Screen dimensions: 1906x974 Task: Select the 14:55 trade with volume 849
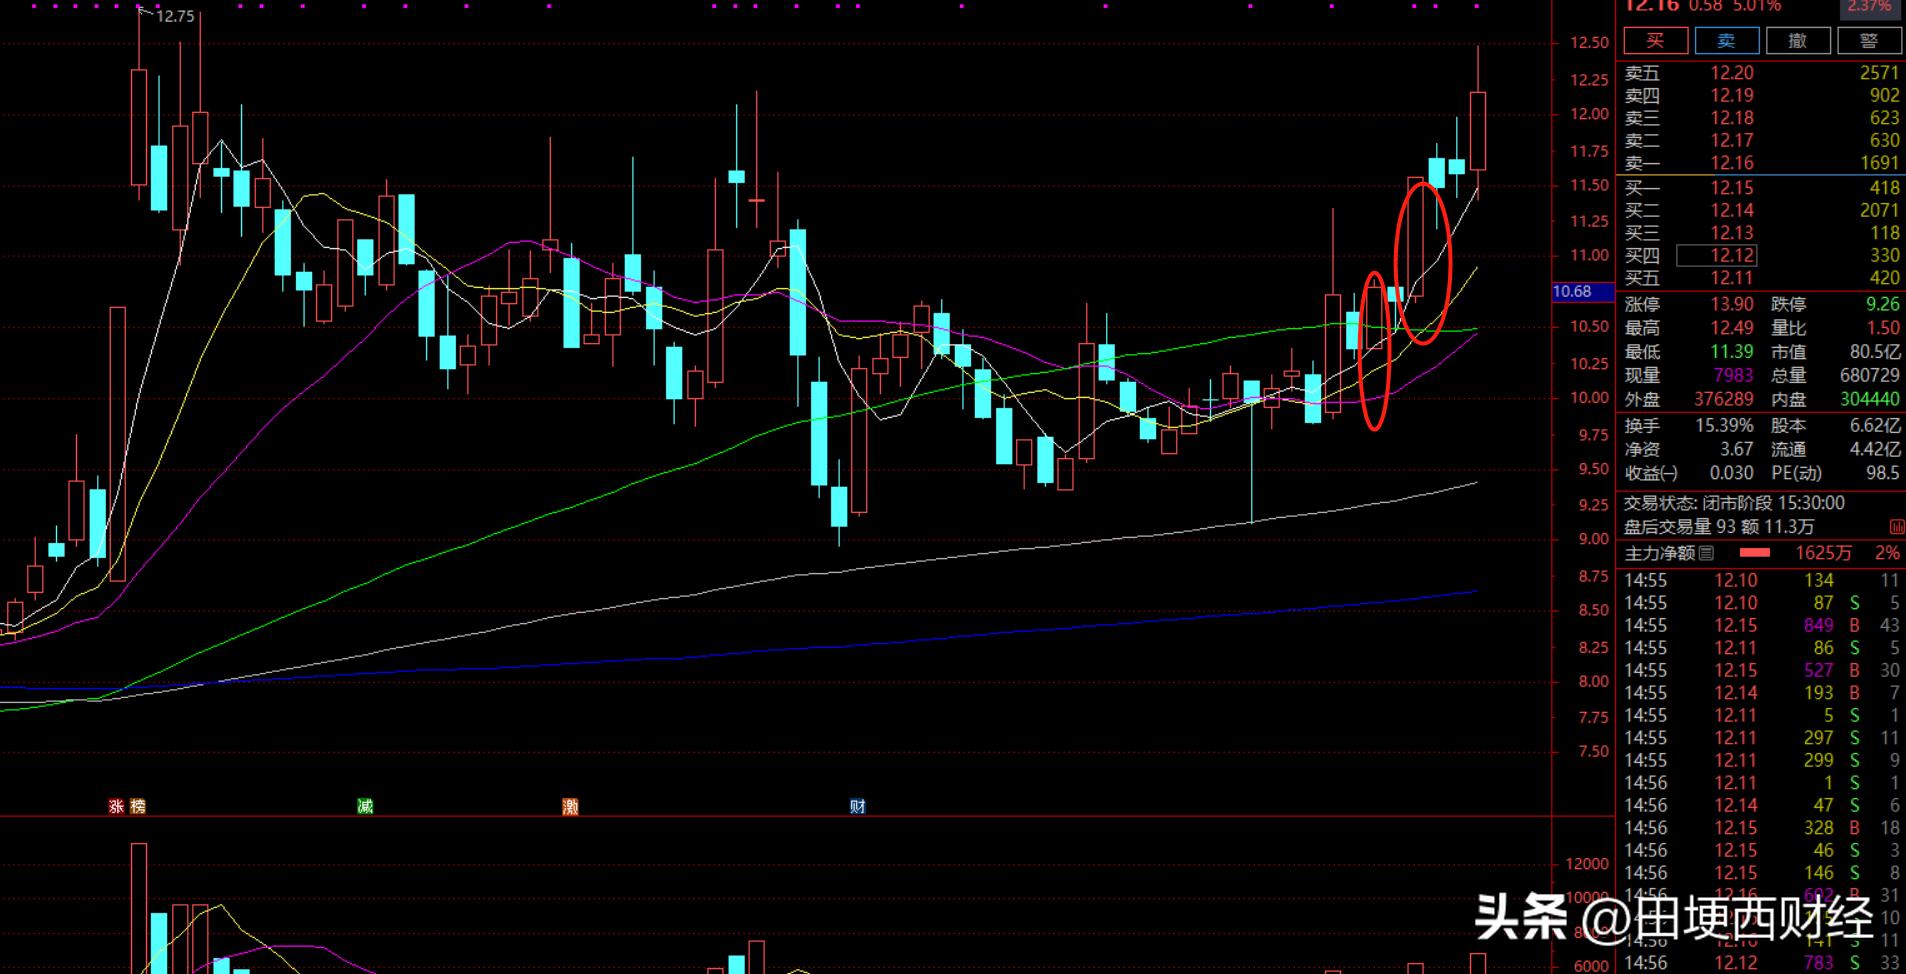click(1760, 625)
